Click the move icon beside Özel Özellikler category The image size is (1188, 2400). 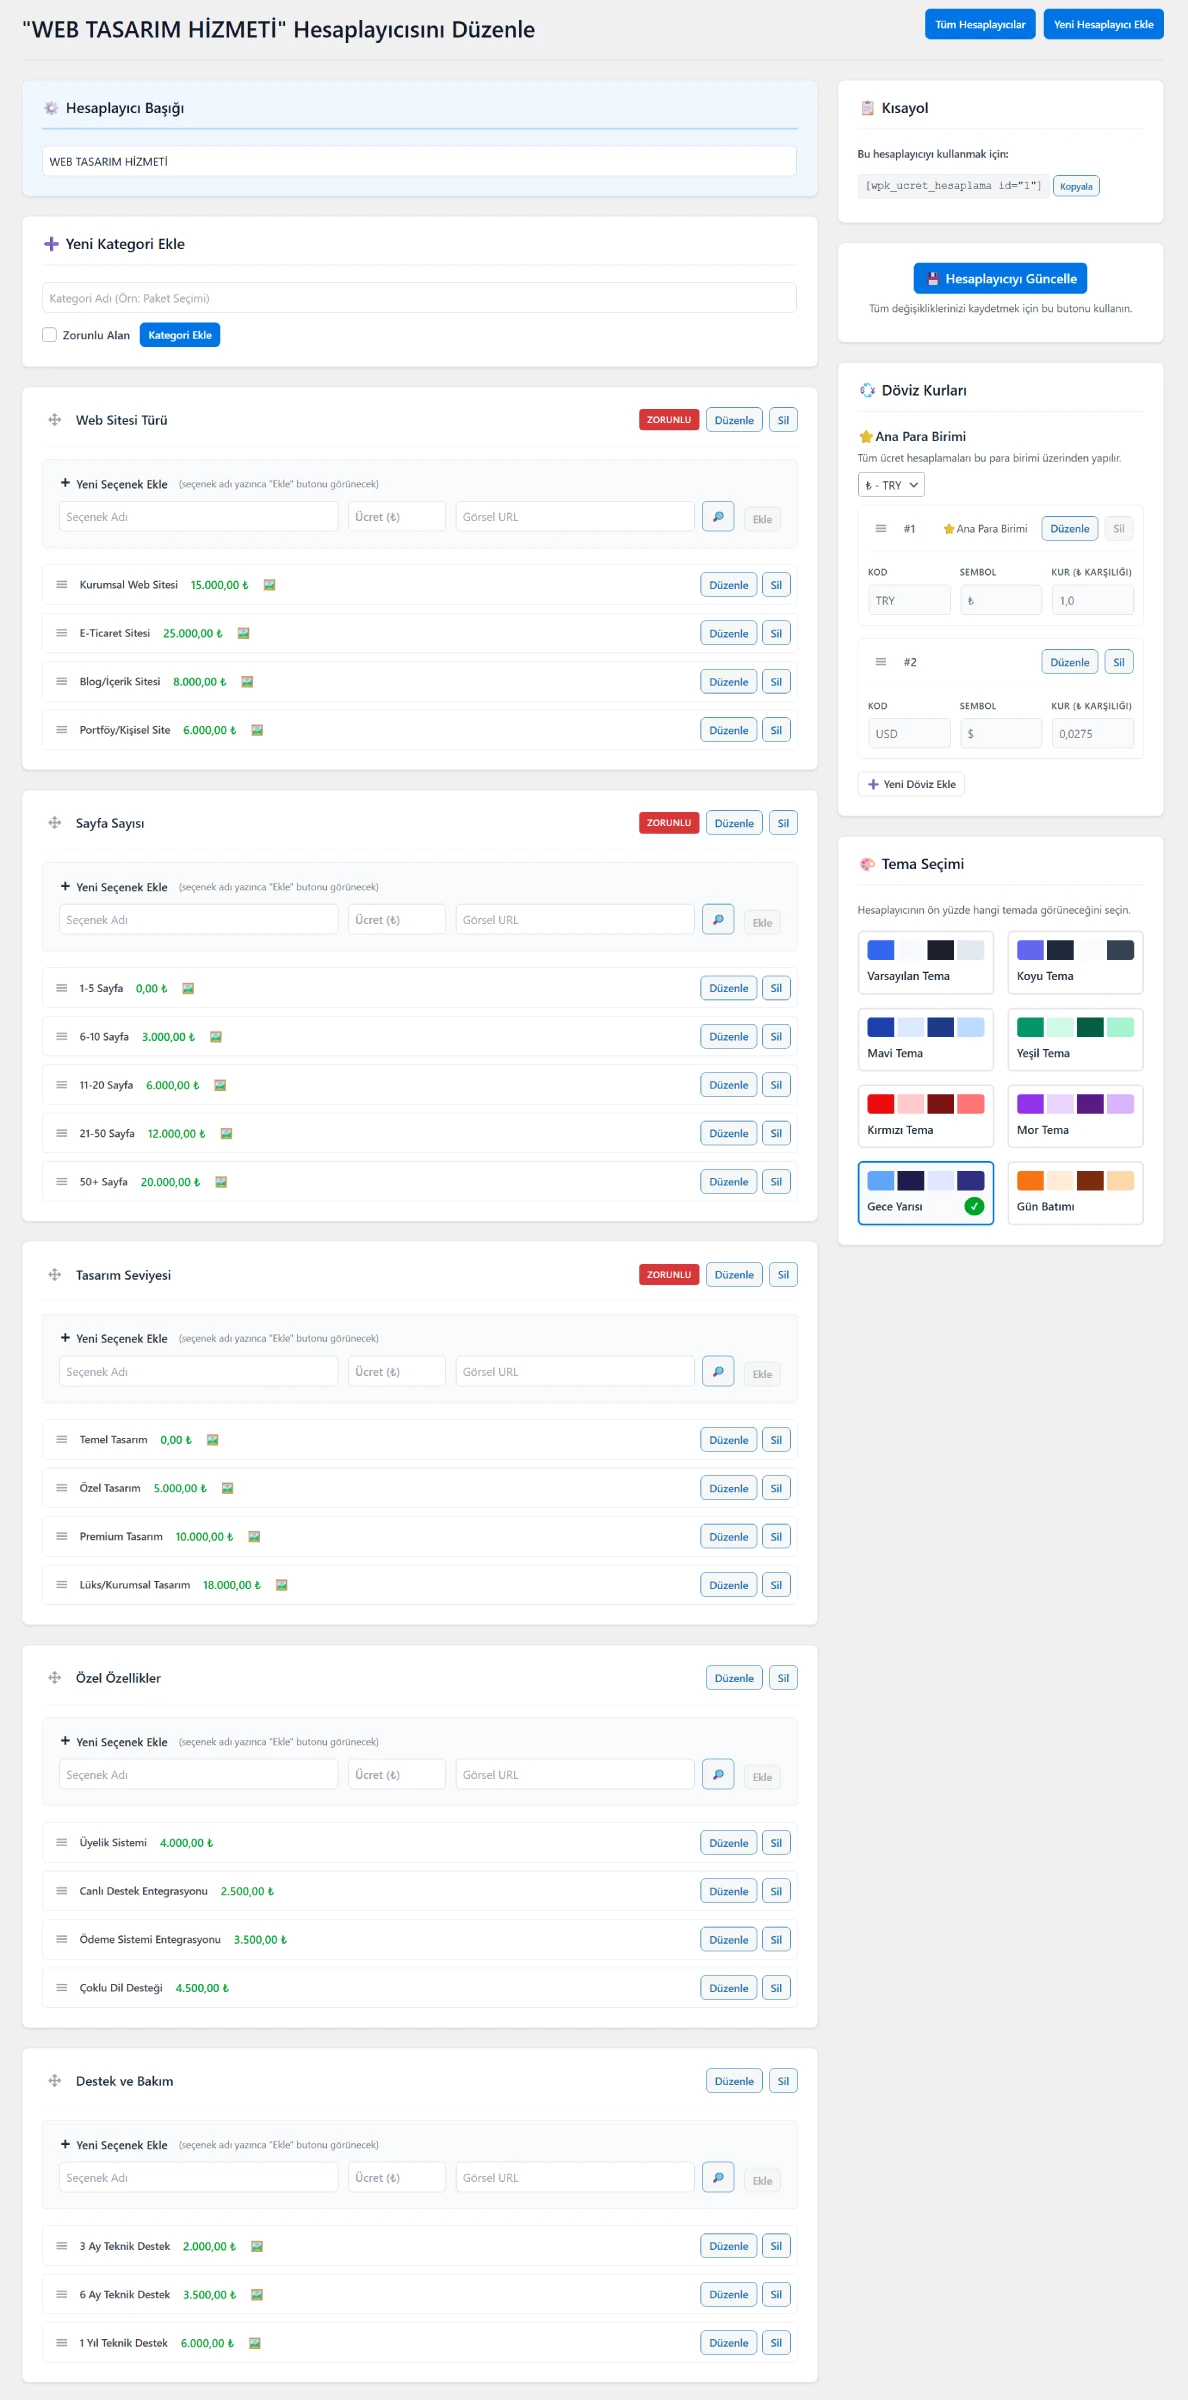coord(55,1678)
